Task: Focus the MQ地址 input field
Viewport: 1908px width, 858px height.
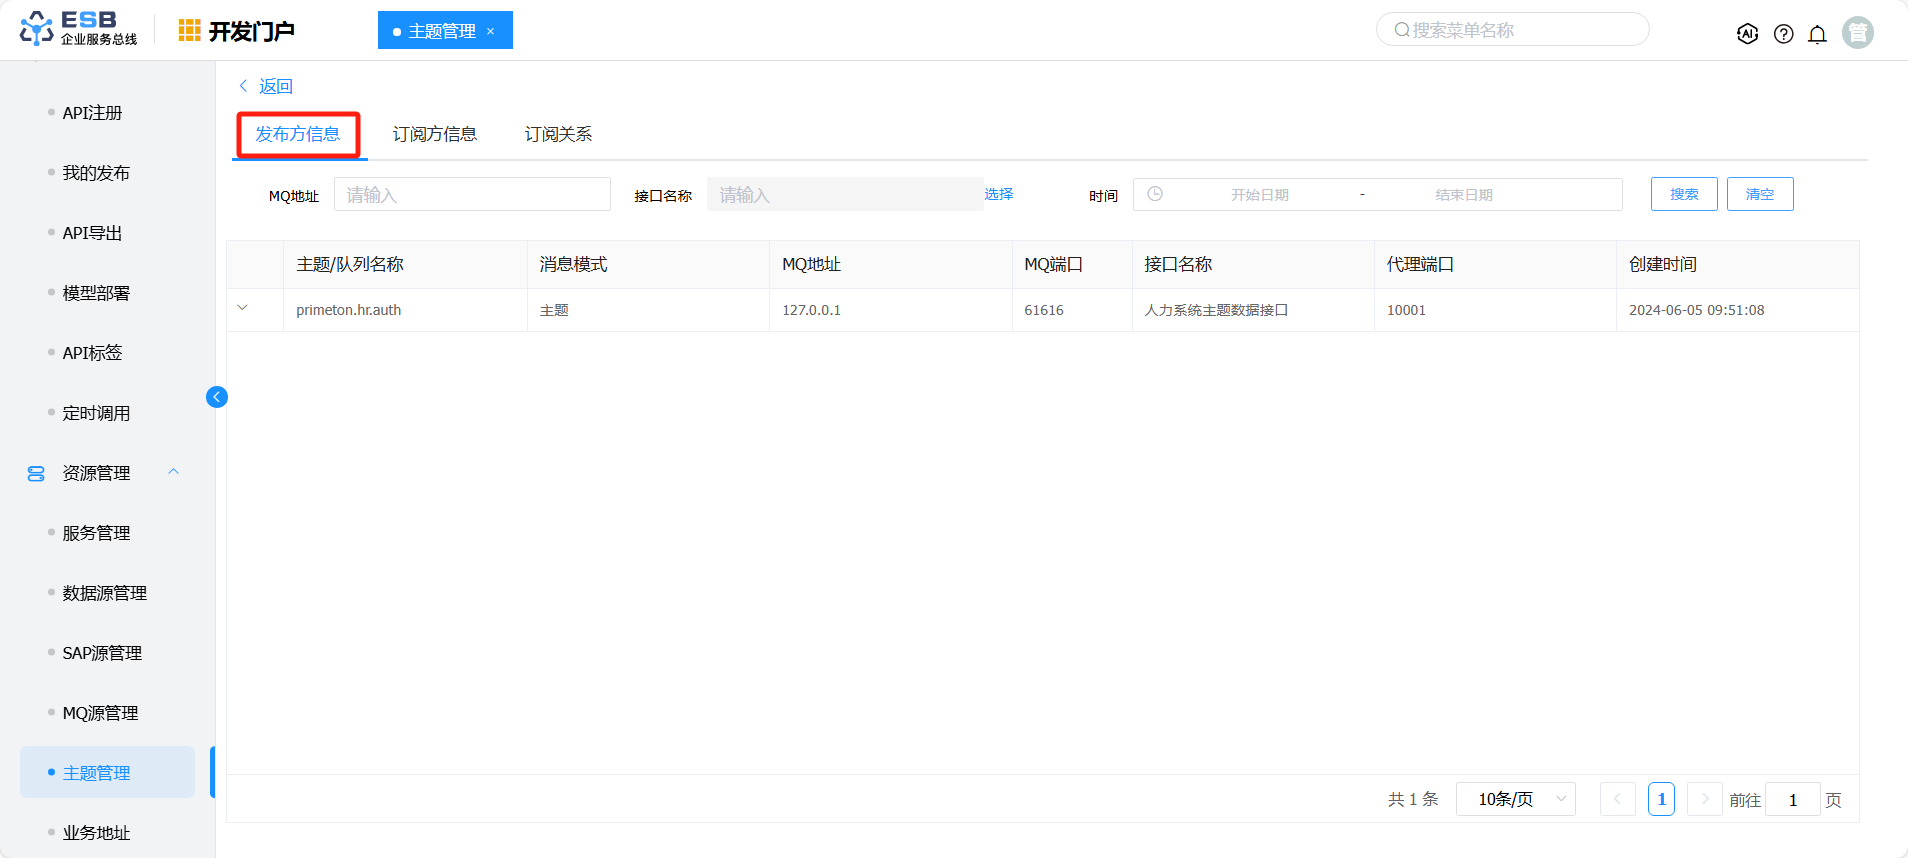Action: 472,194
